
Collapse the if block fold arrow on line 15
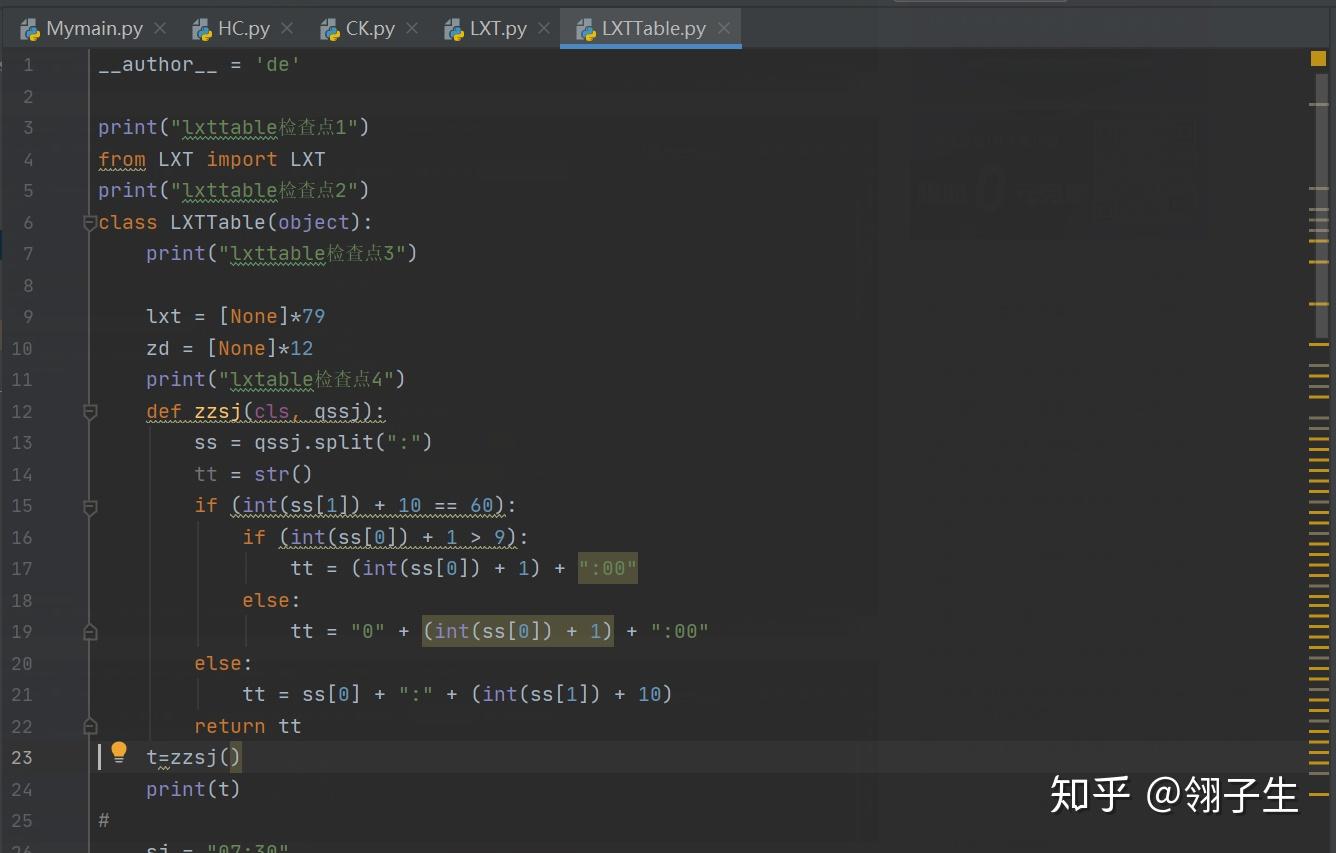[x=89, y=505]
